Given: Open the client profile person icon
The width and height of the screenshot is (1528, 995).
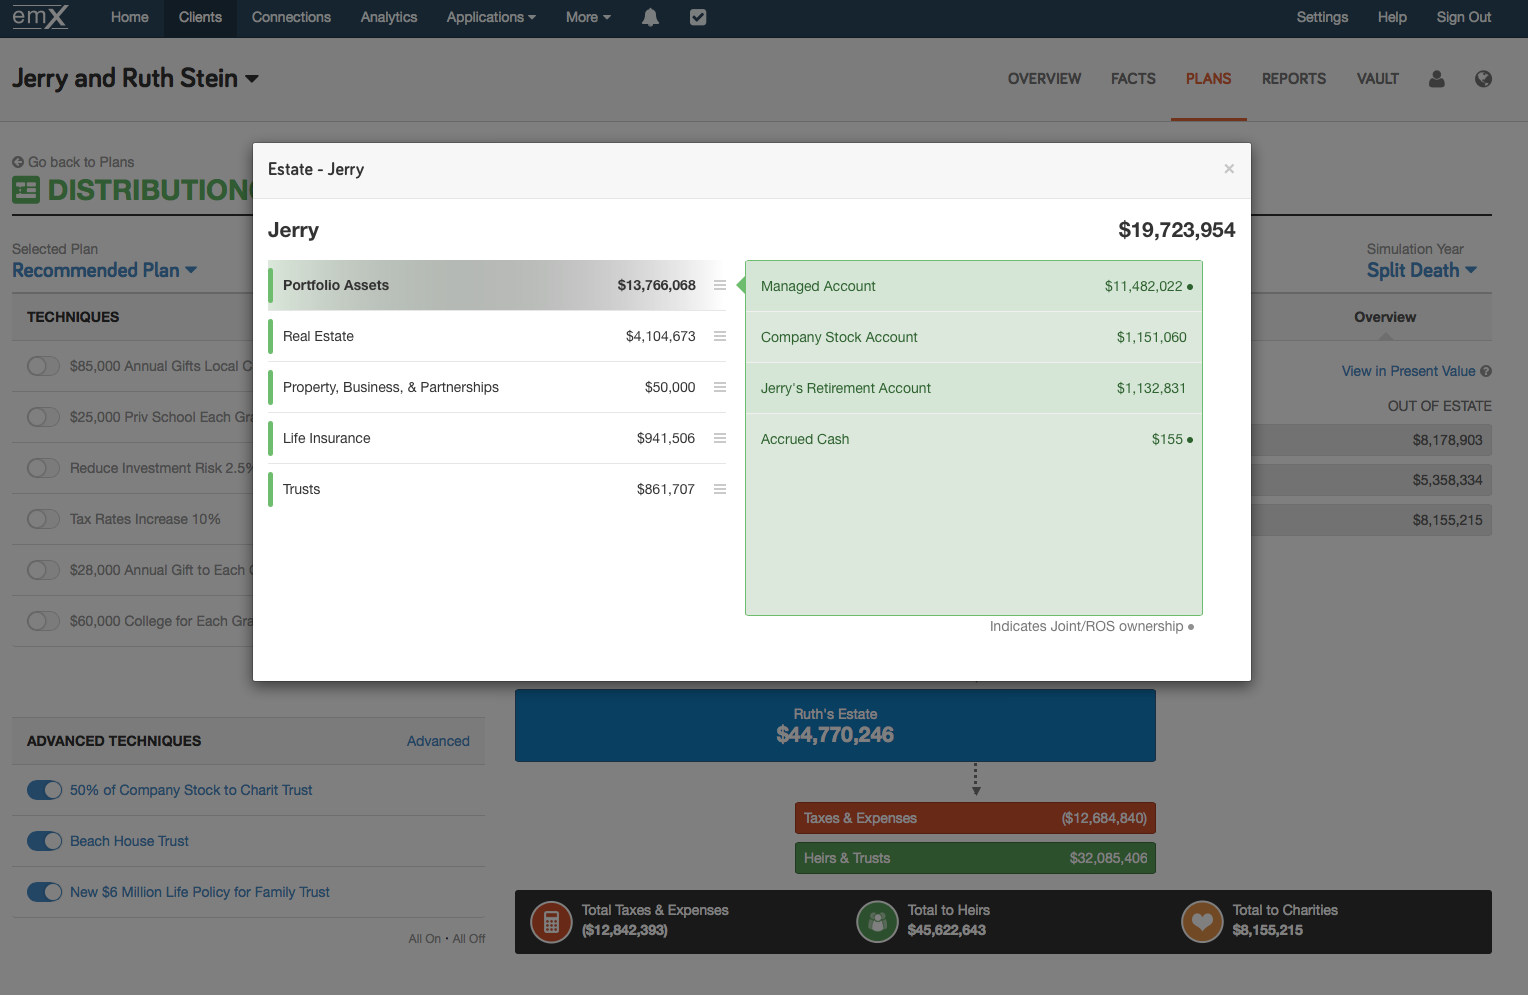Looking at the screenshot, I should point(1437,79).
